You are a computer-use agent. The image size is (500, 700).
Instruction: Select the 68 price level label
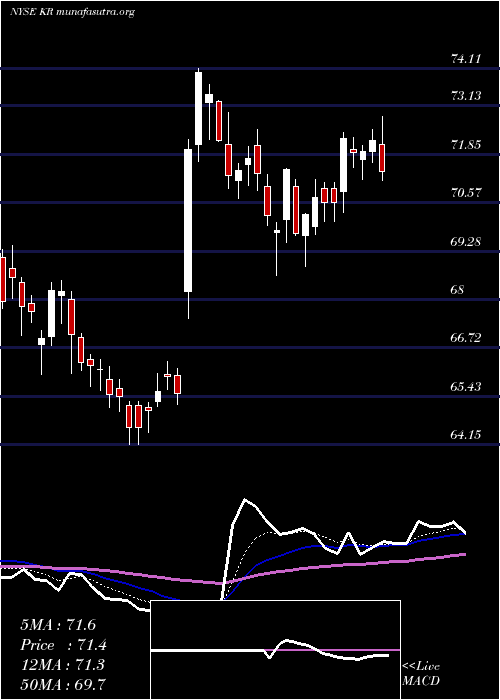pyautogui.click(x=458, y=290)
